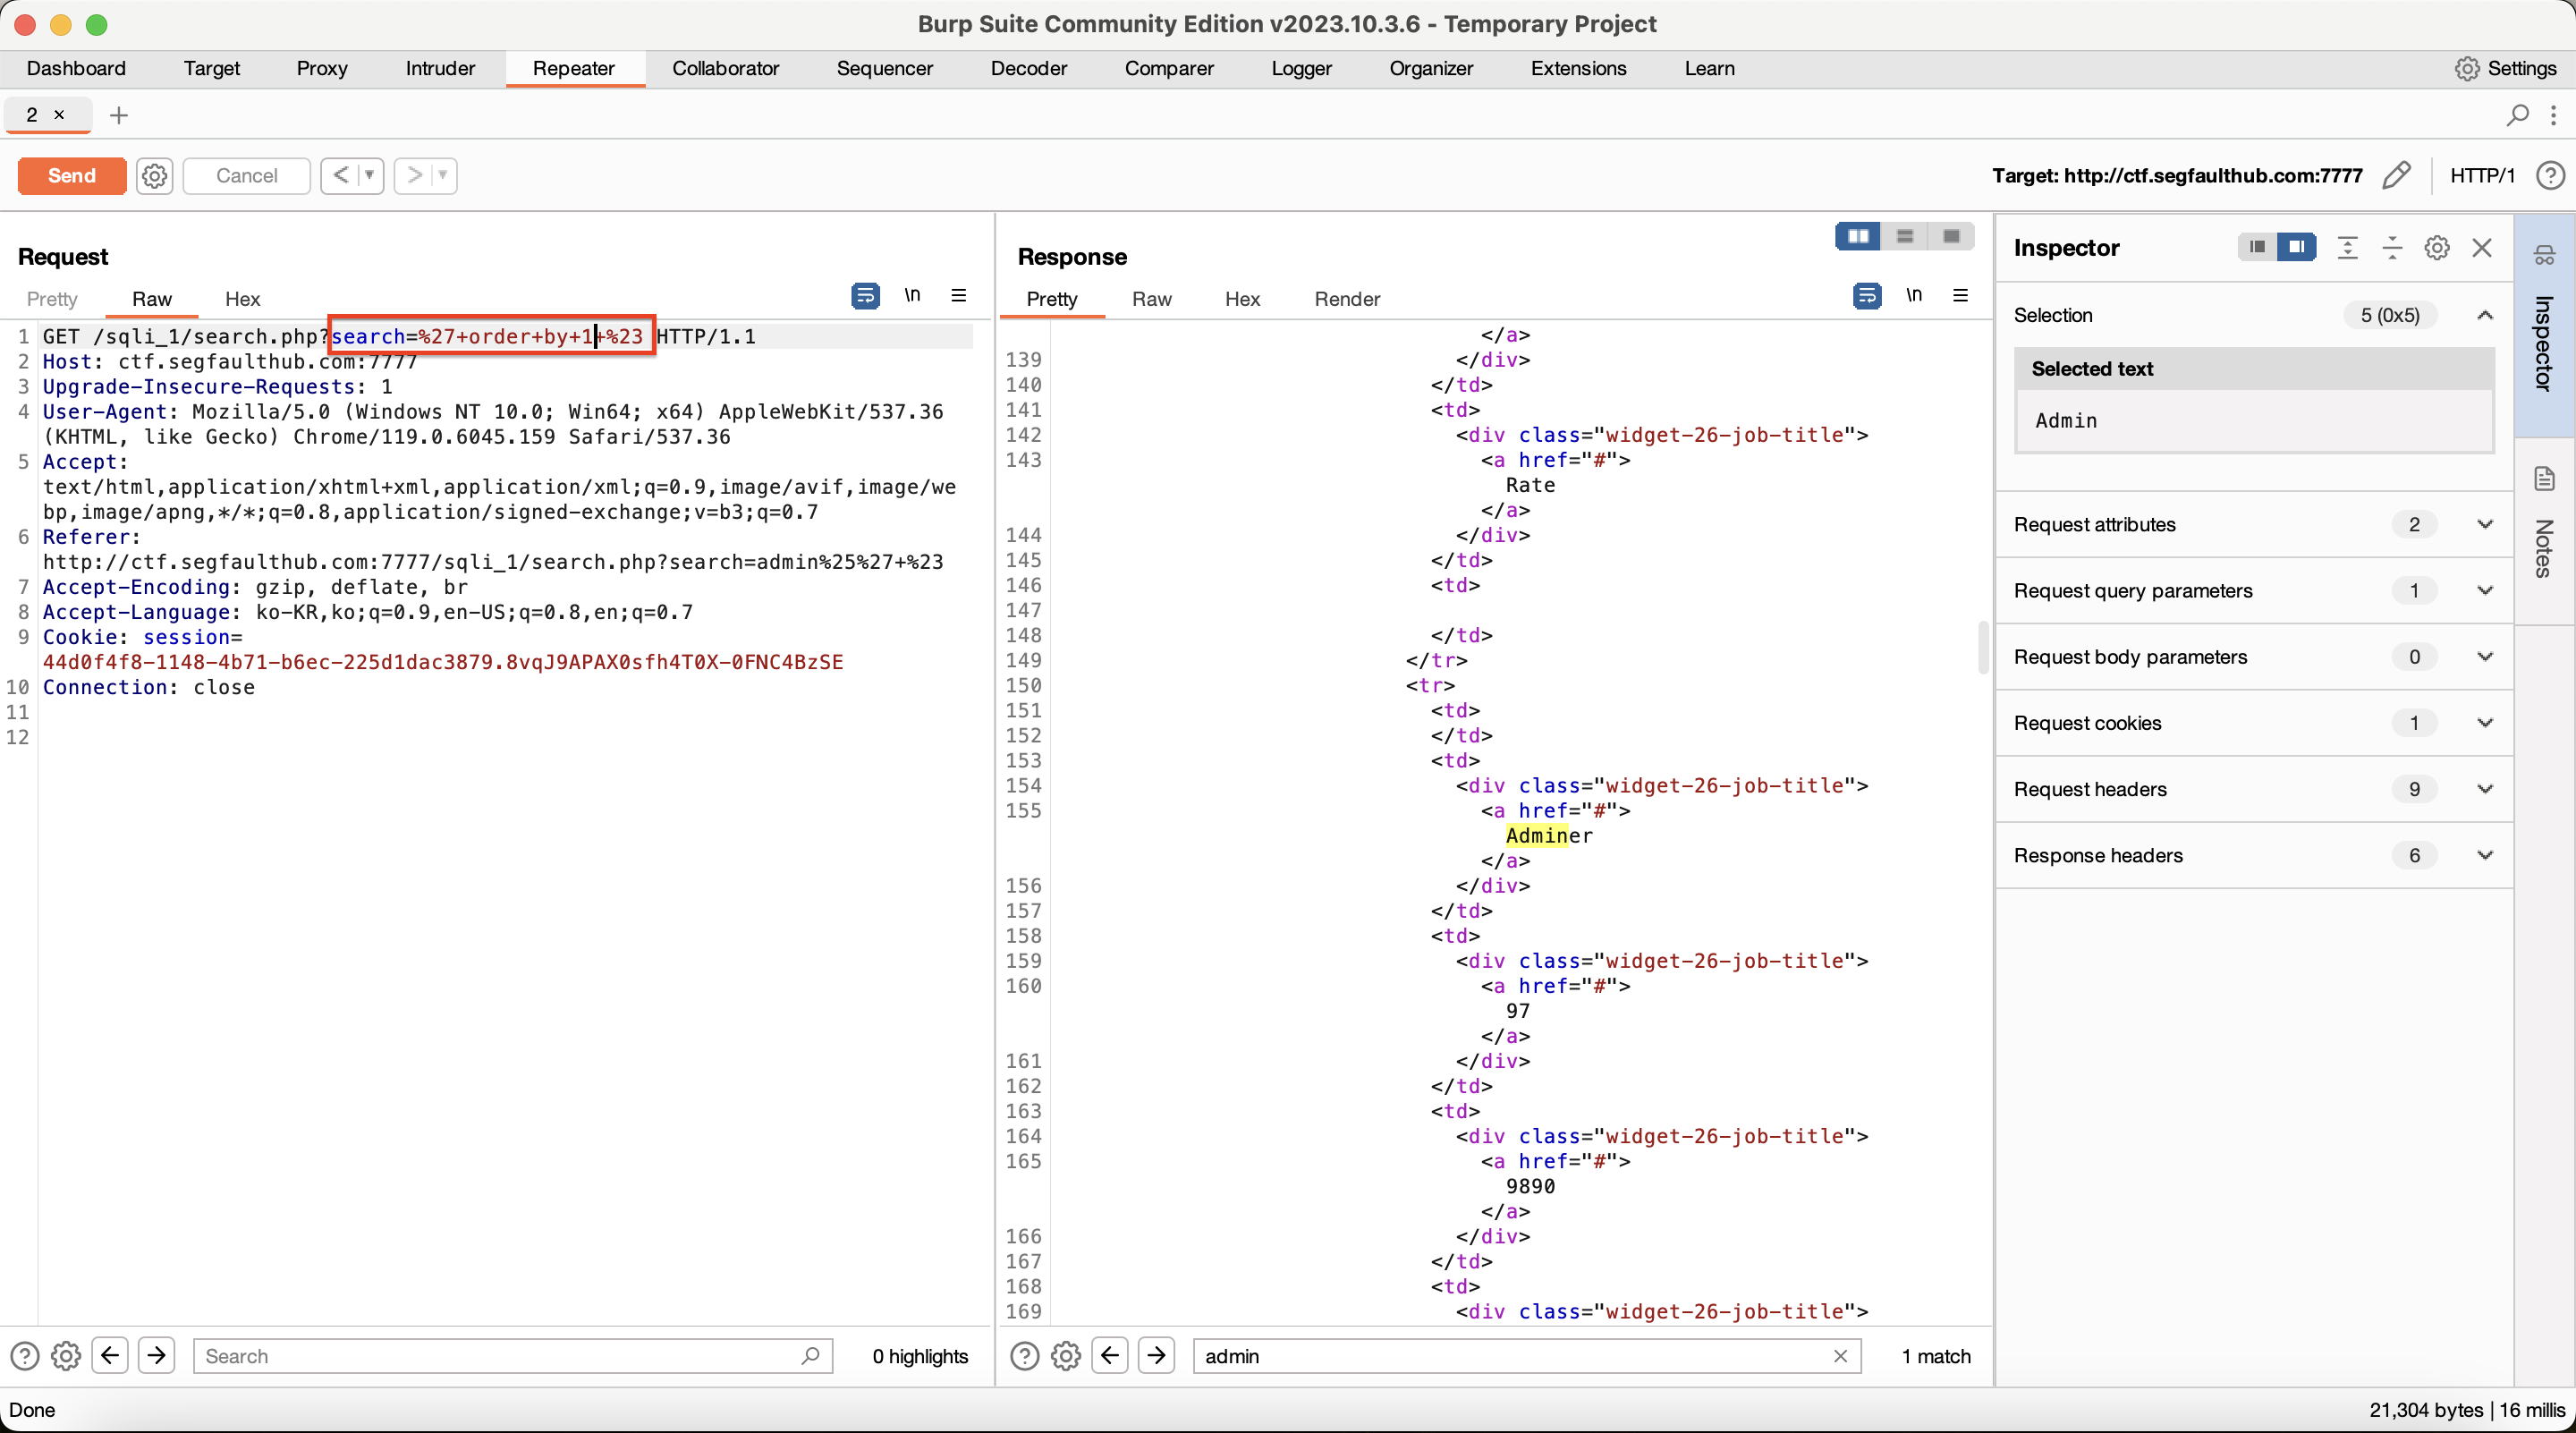
Task: Open the Extensions tab
Action: click(1578, 68)
